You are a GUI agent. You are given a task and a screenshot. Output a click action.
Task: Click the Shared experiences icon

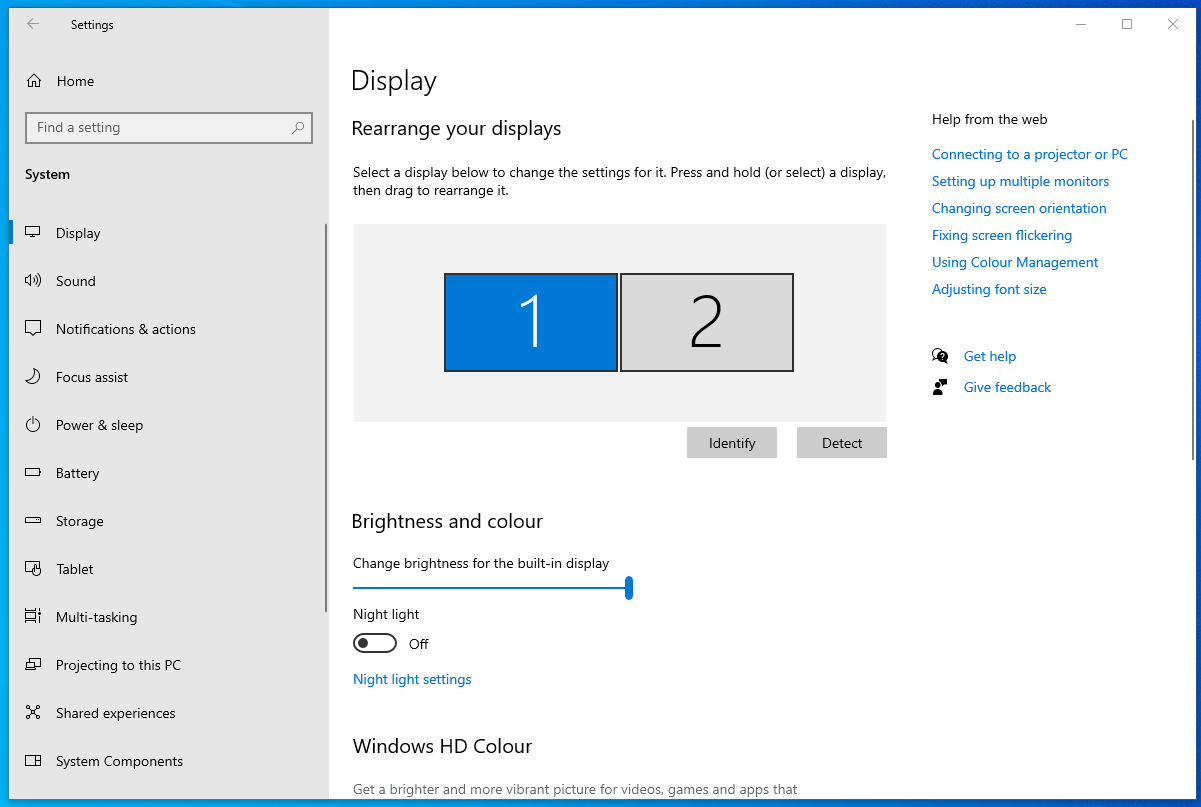(x=33, y=713)
